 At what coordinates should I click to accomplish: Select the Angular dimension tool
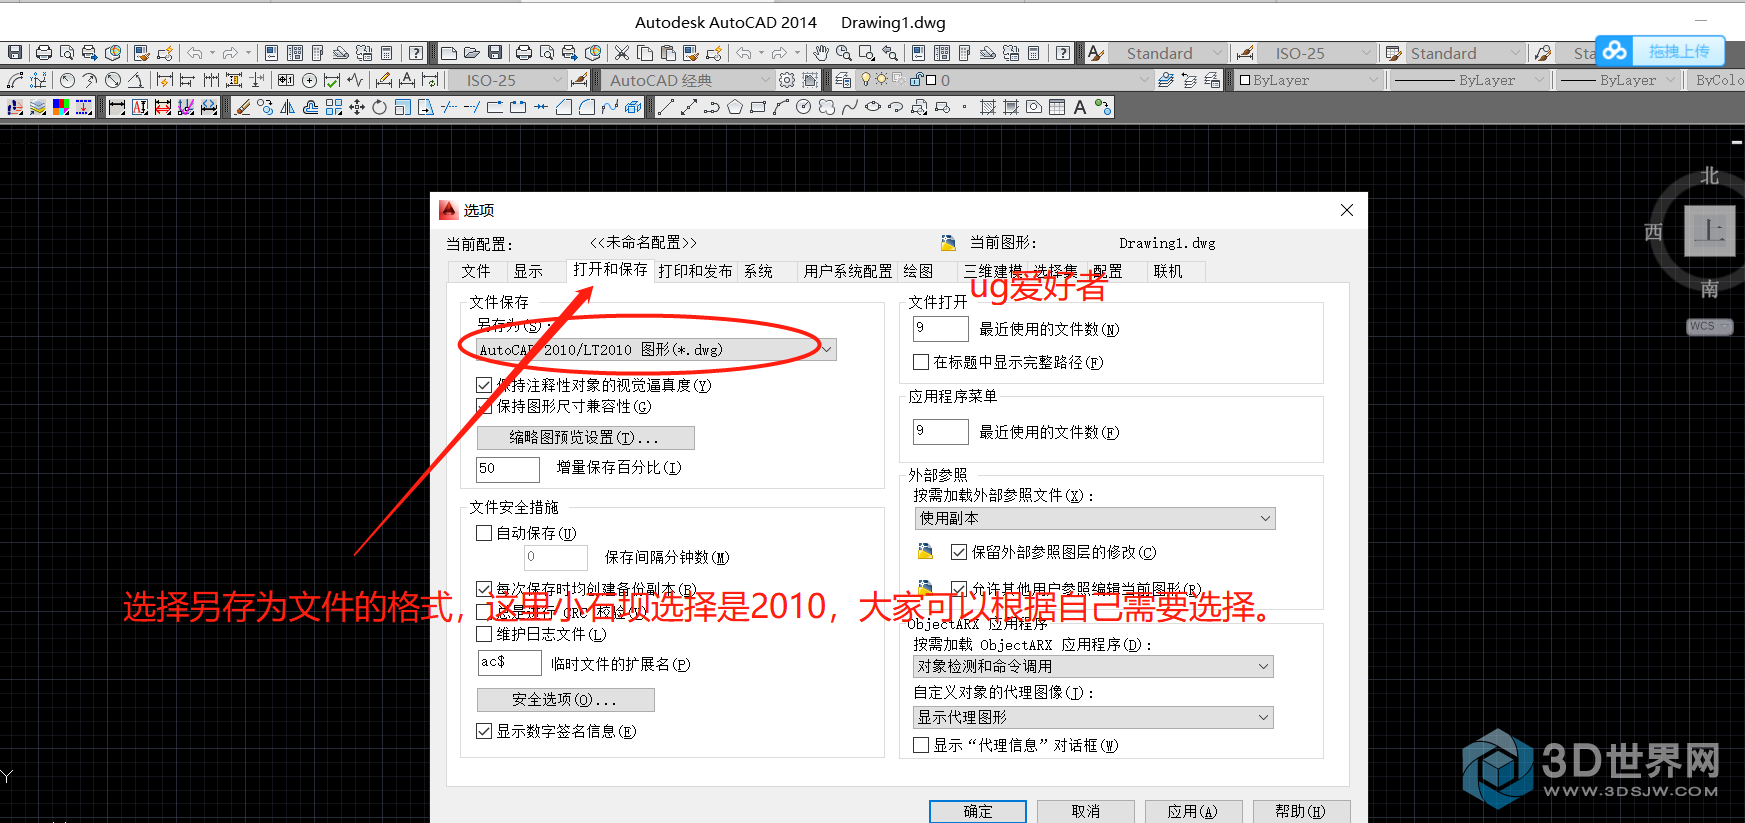pyautogui.click(x=136, y=80)
